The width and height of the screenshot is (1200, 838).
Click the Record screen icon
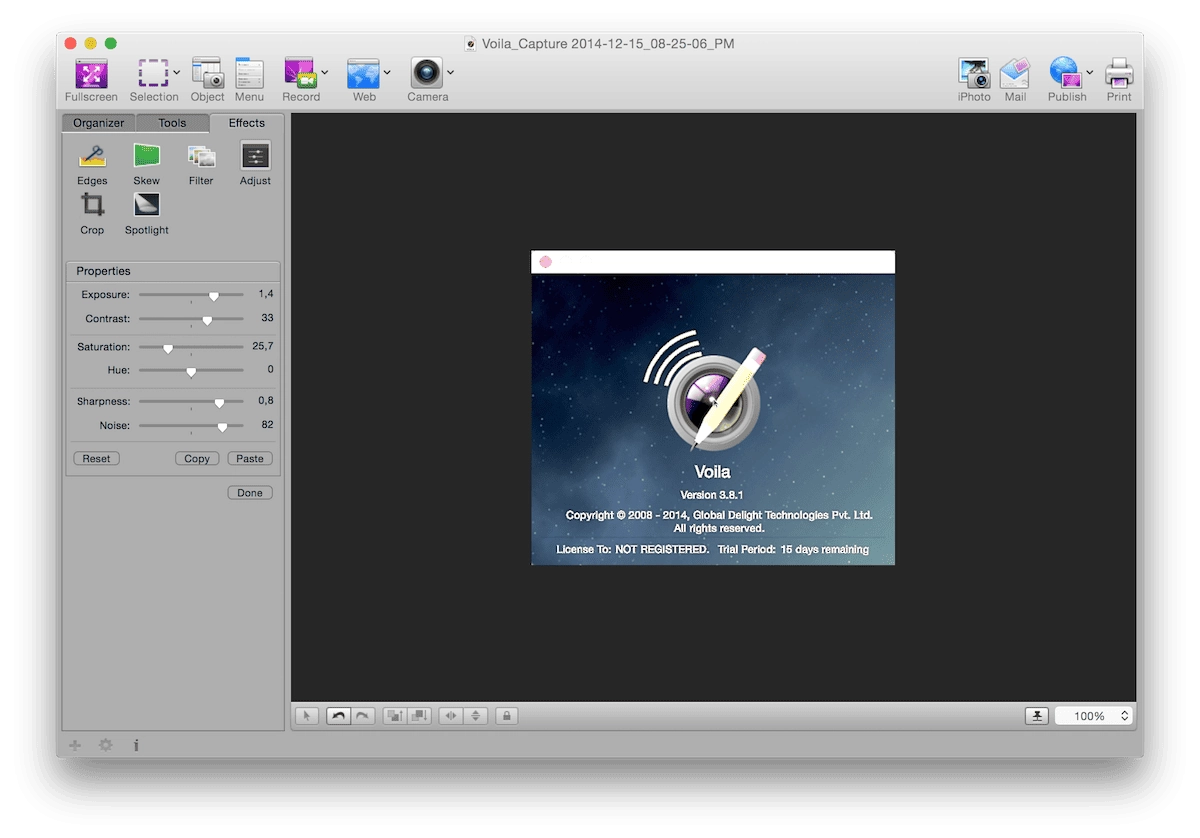coord(300,73)
